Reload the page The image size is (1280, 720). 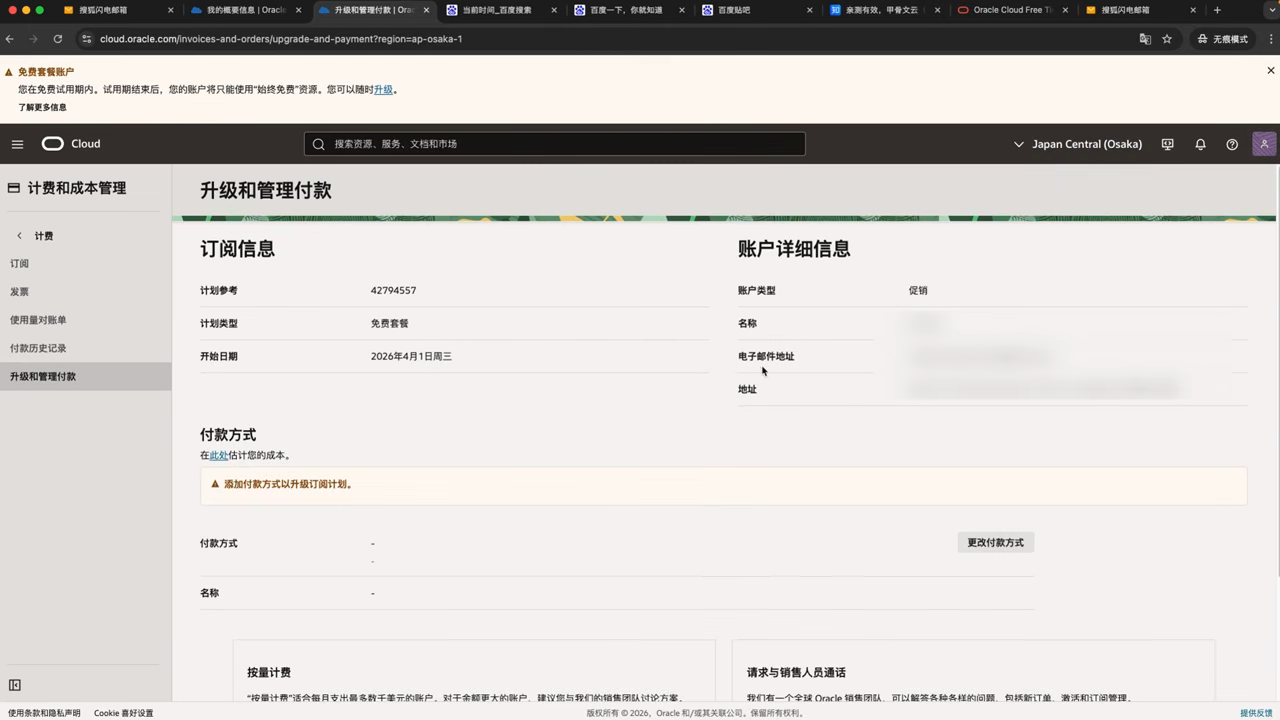[58, 39]
